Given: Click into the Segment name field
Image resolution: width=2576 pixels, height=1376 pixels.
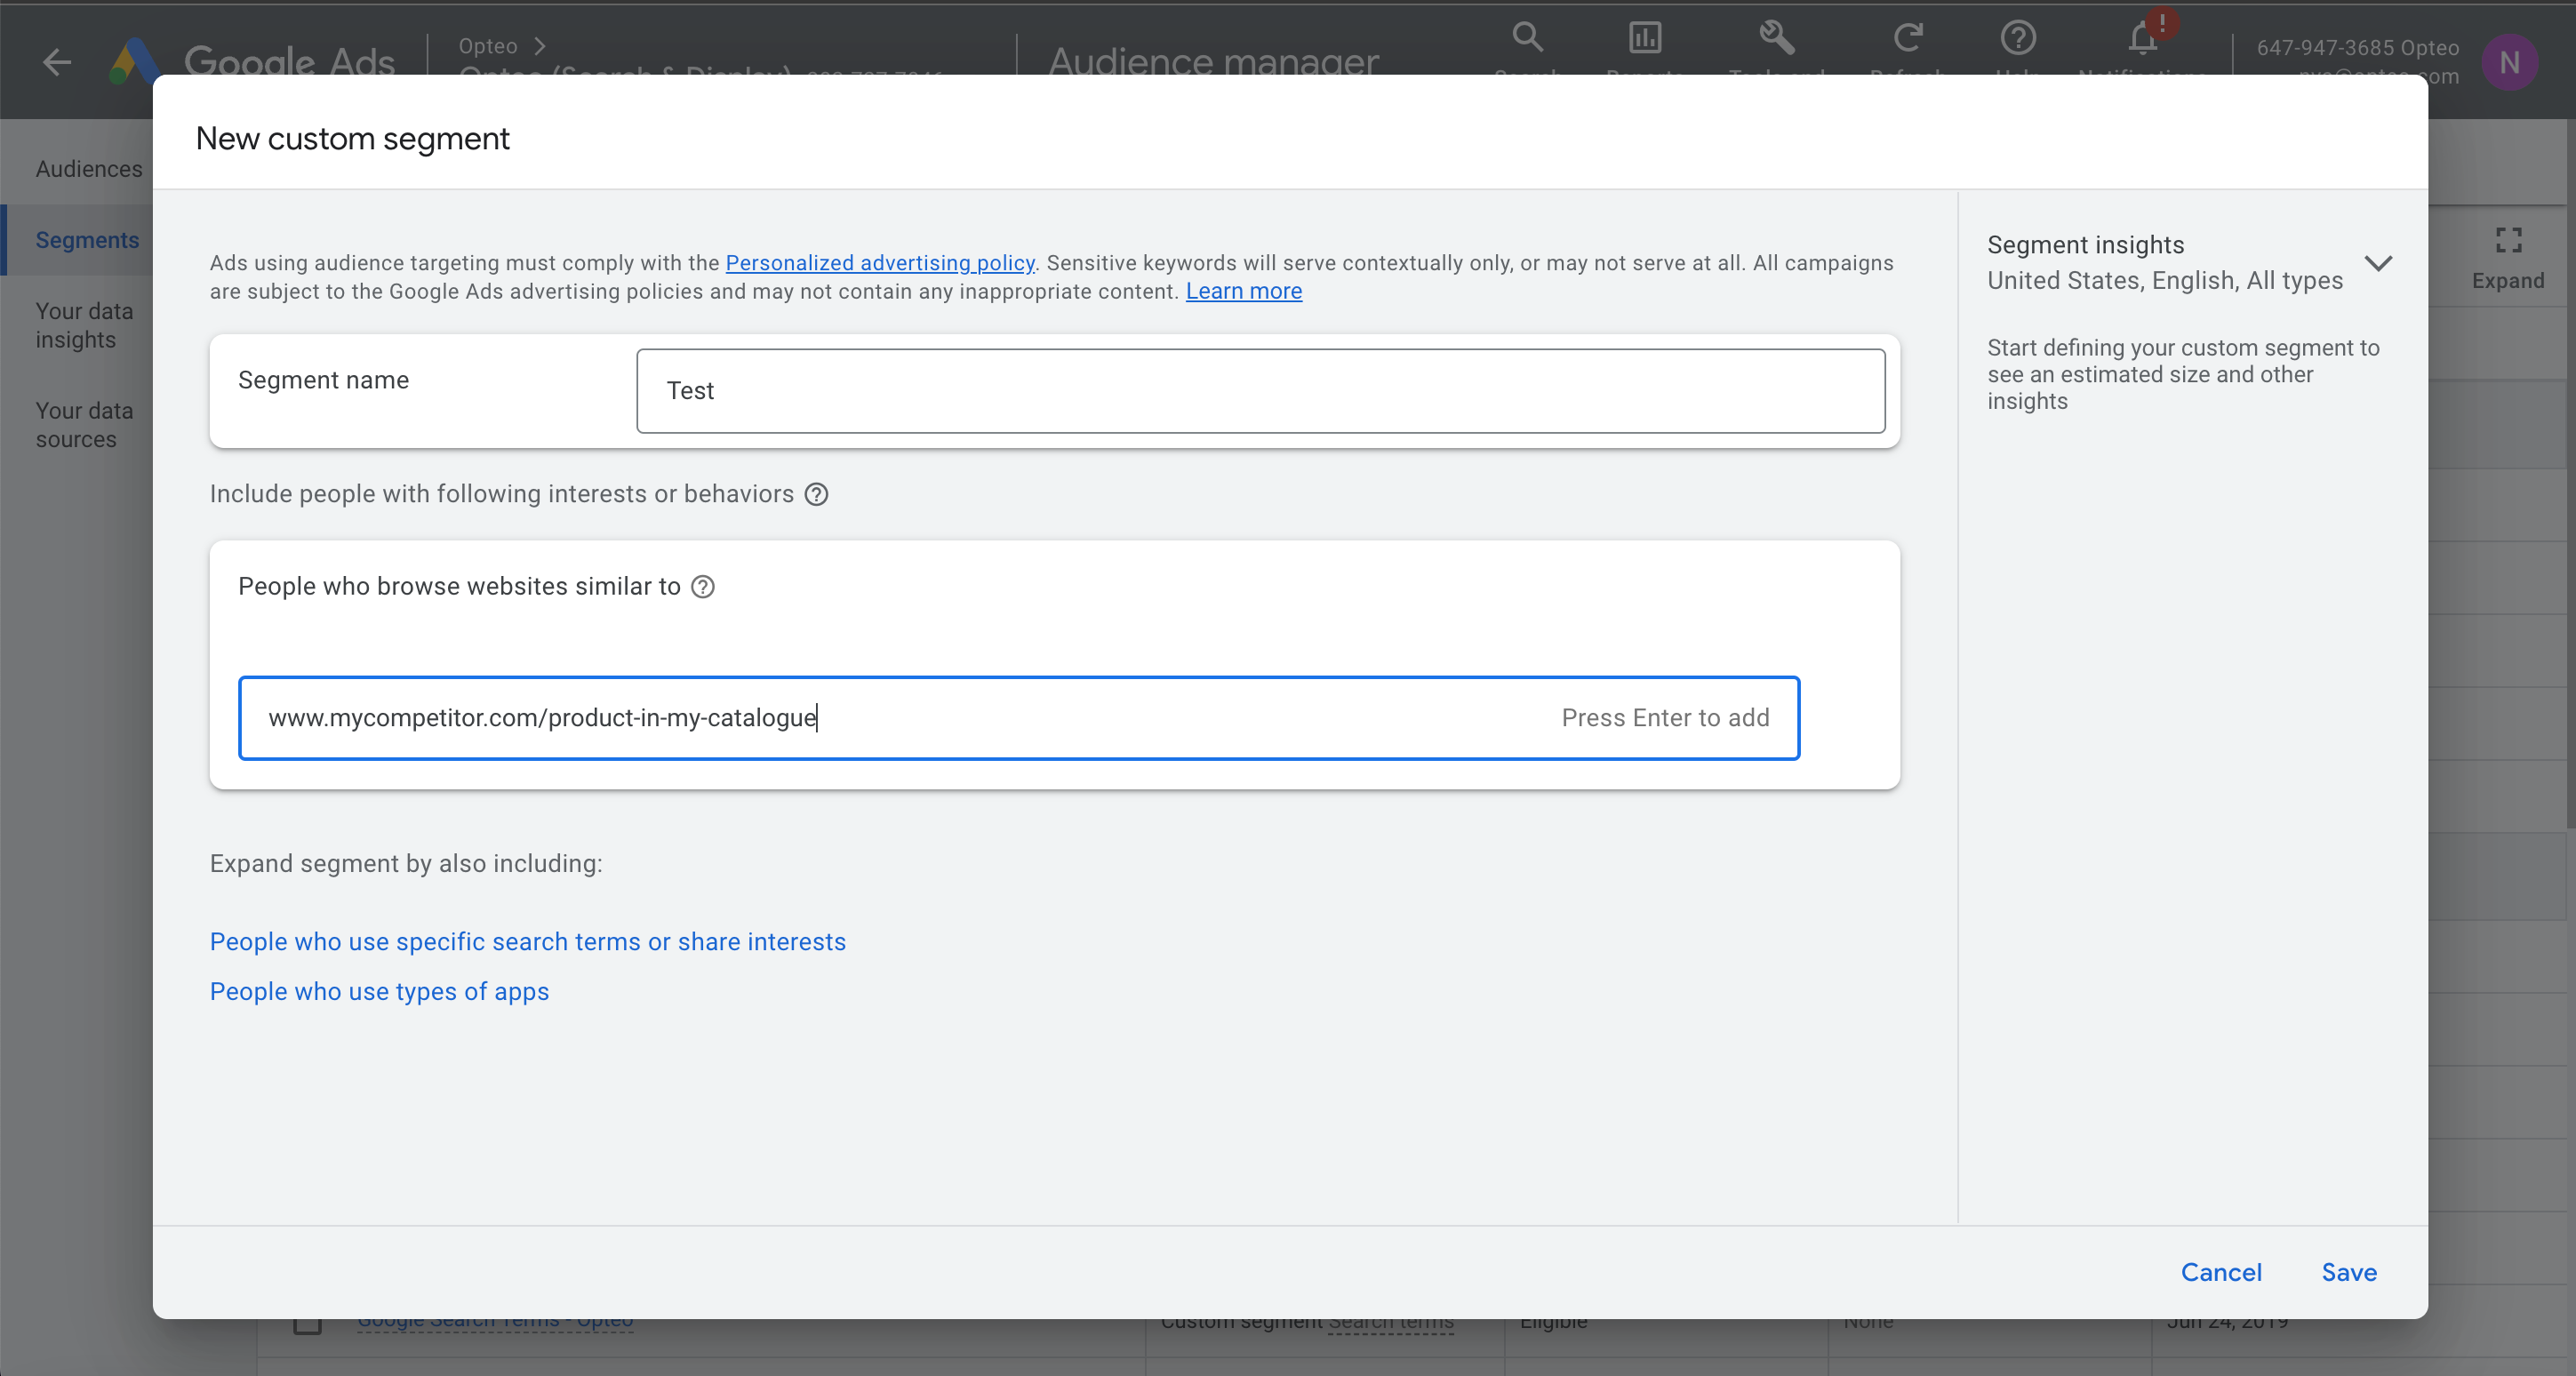Looking at the screenshot, I should pyautogui.click(x=1260, y=391).
